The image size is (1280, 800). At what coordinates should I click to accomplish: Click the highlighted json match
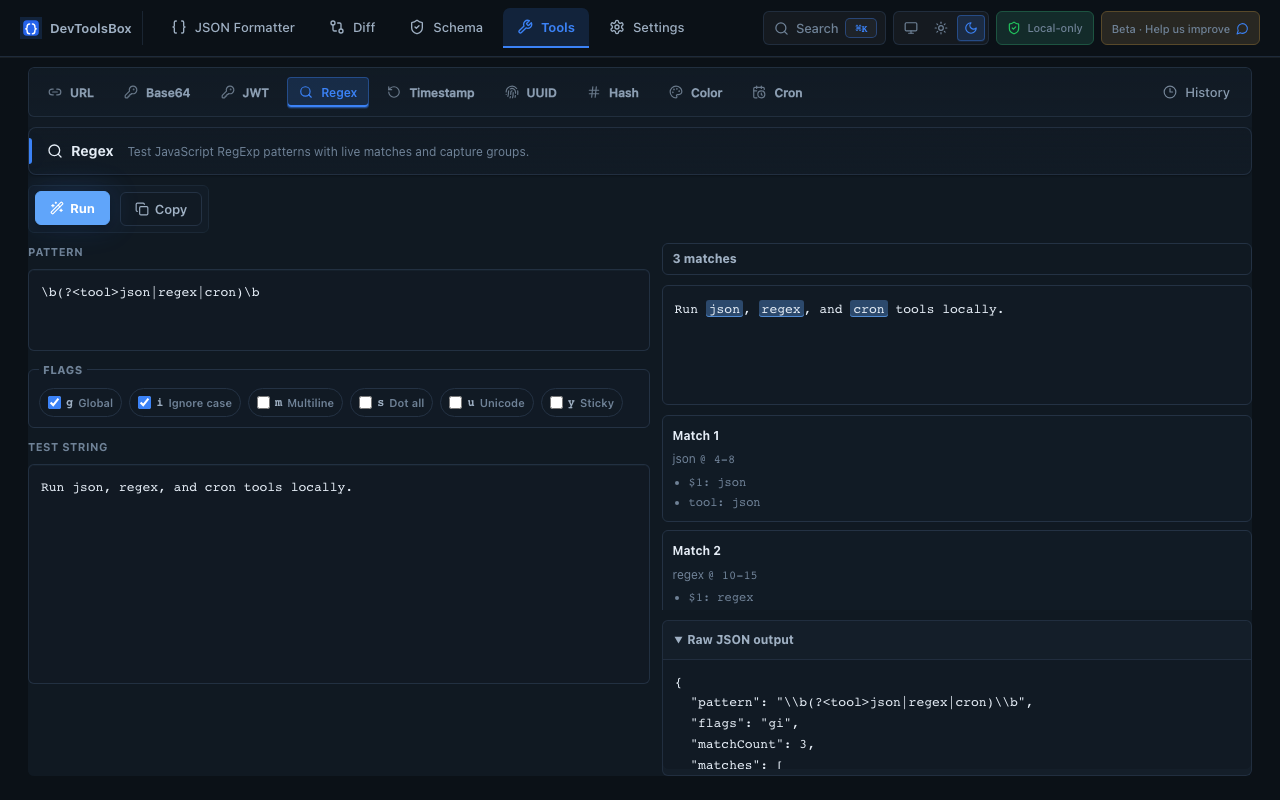click(724, 309)
